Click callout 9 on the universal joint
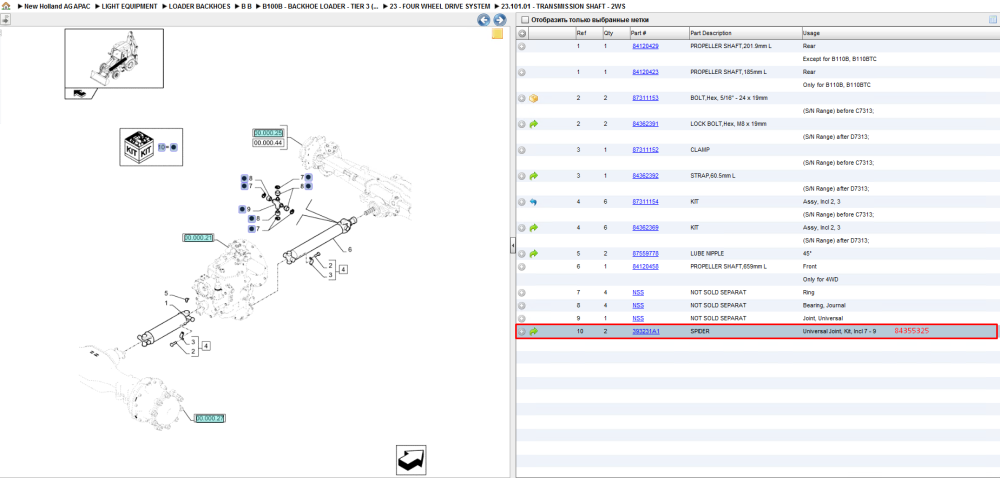 [x=249, y=209]
